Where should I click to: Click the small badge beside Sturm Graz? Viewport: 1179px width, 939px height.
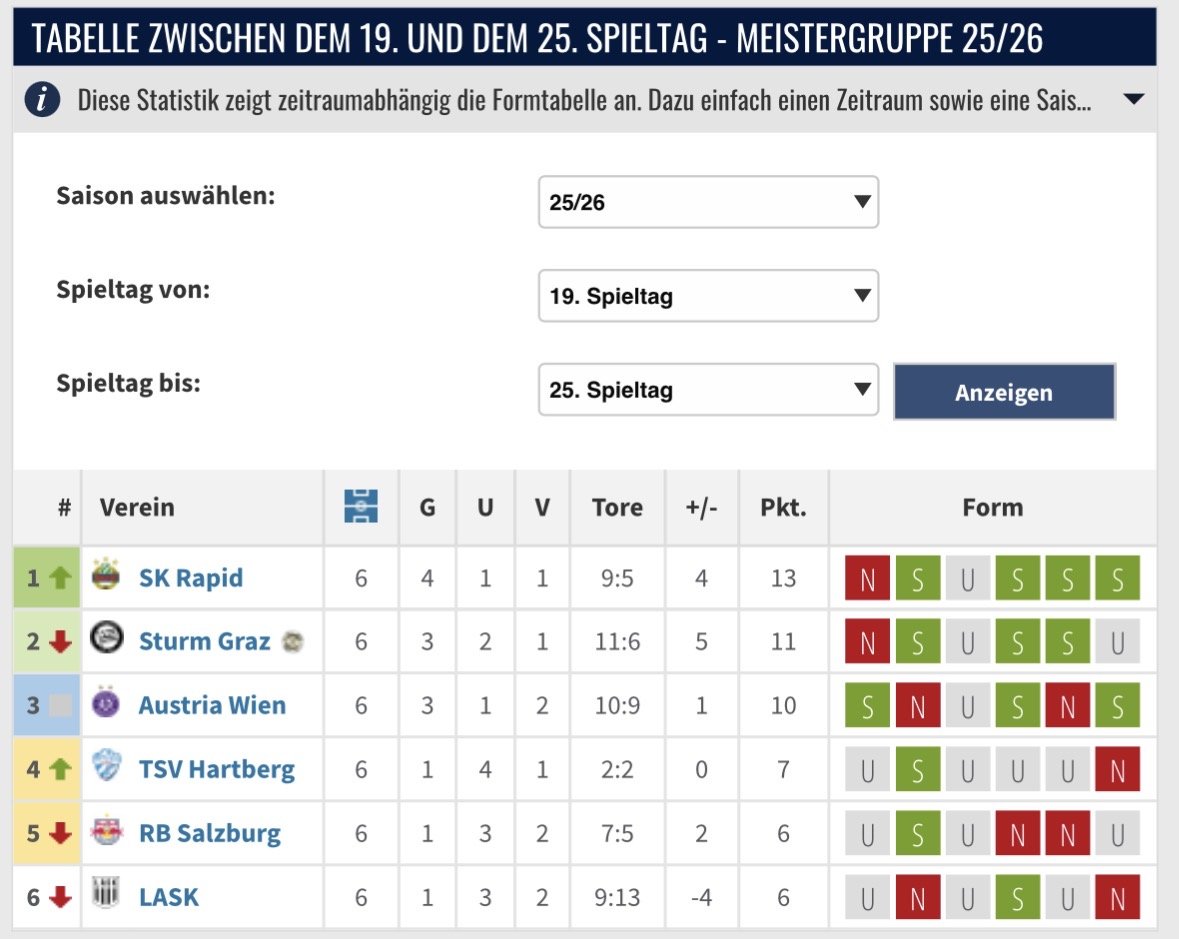click(291, 642)
